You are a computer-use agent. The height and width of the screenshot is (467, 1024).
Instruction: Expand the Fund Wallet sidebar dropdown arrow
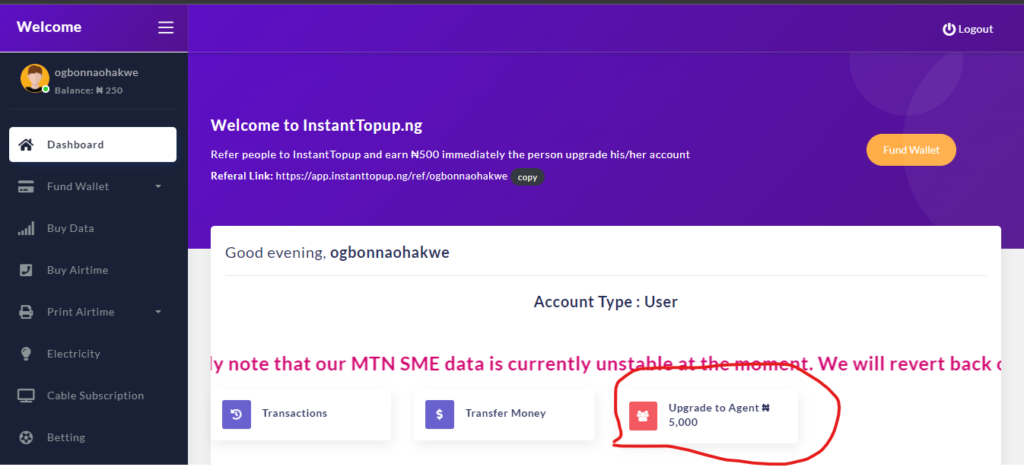click(x=158, y=187)
